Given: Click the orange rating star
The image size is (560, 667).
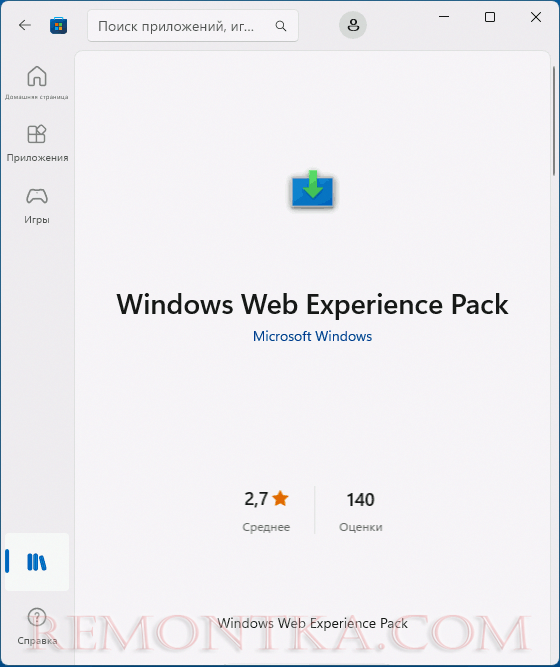Looking at the screenshot, I should coord(280,498).
